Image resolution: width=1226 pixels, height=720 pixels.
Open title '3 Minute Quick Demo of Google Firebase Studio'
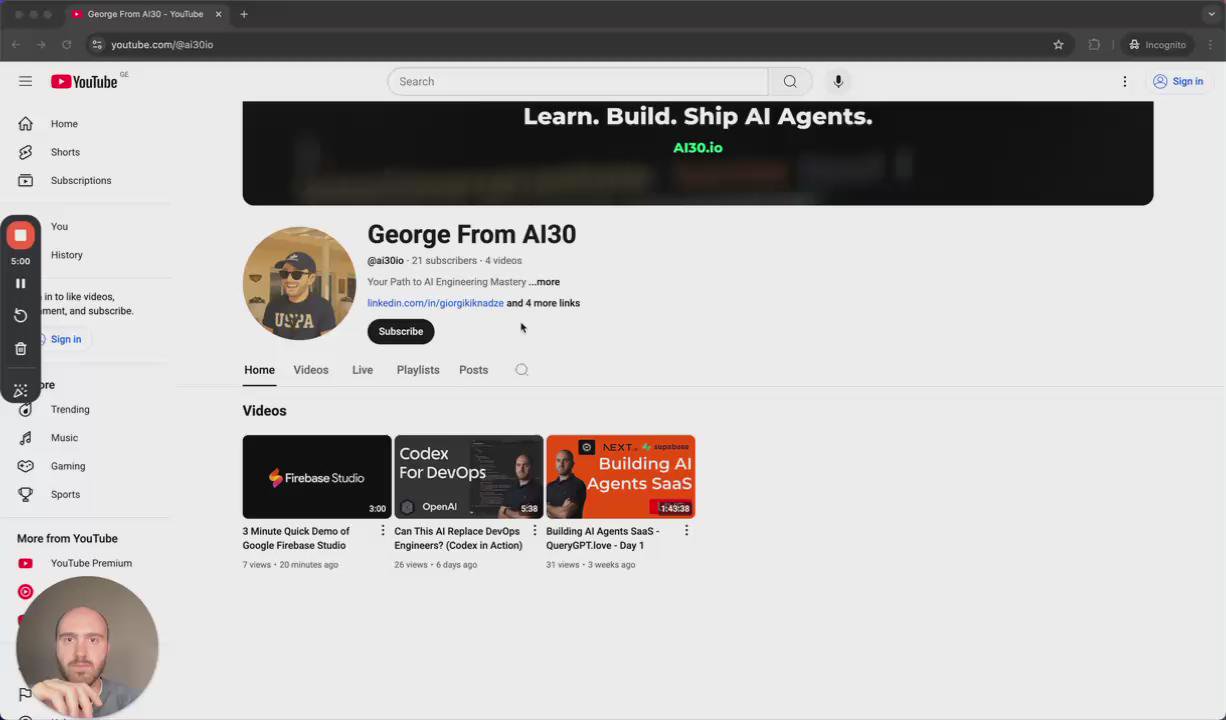296,538
